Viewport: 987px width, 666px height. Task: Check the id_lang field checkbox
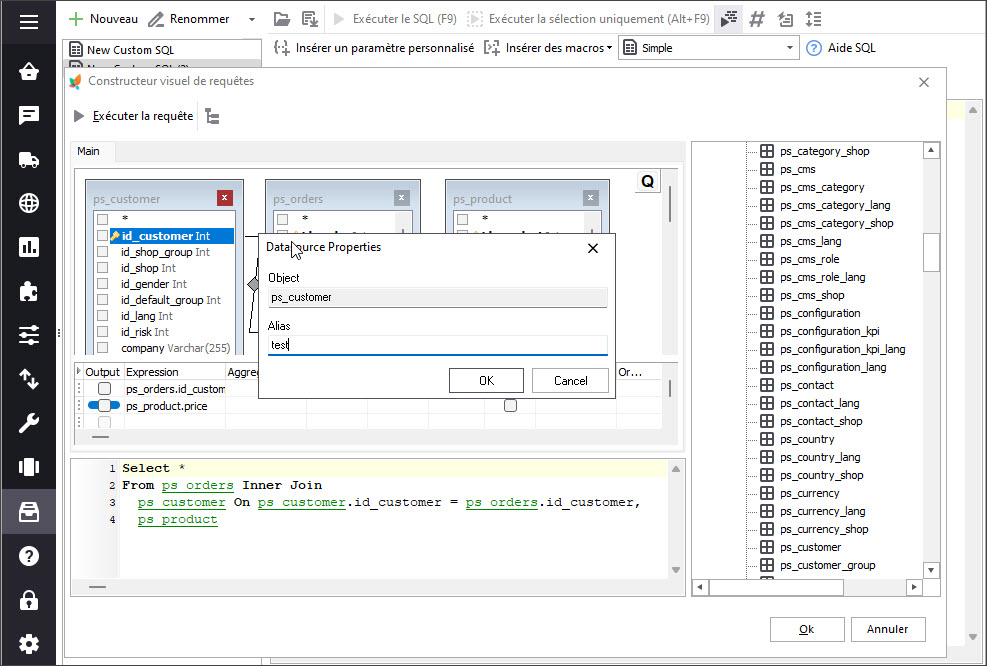[103, 316]
